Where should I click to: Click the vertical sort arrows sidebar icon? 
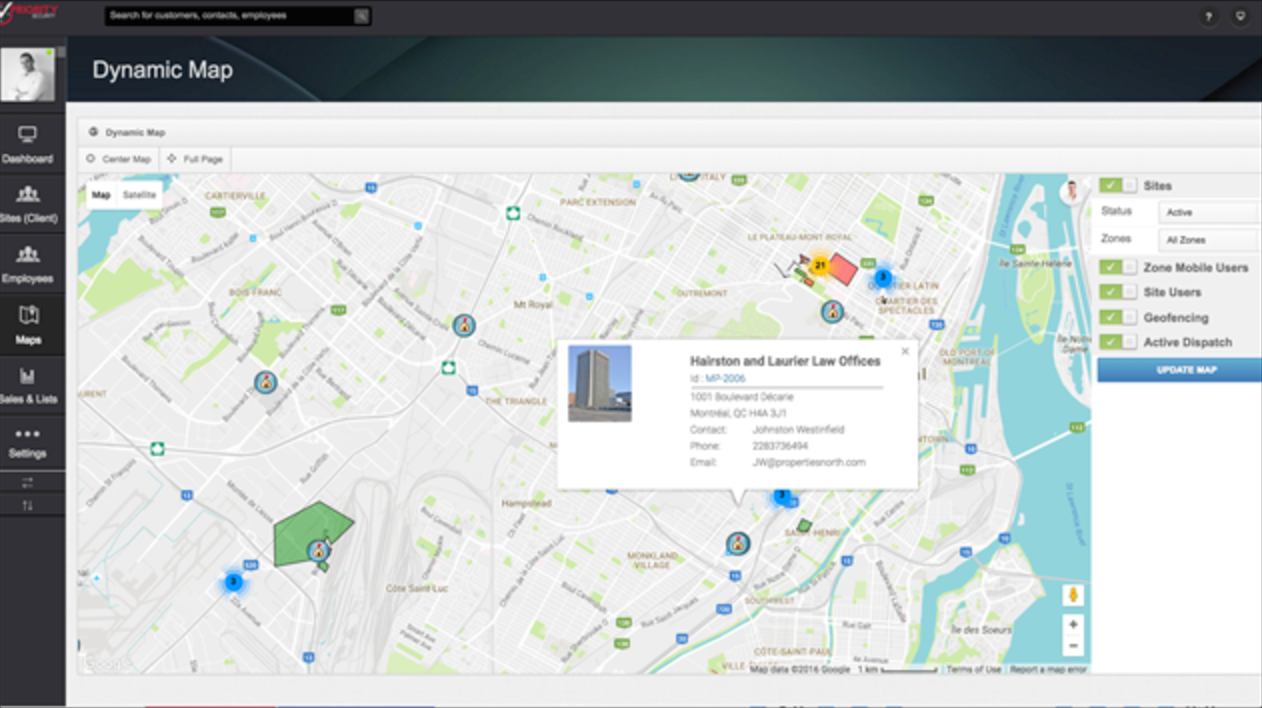28,506
